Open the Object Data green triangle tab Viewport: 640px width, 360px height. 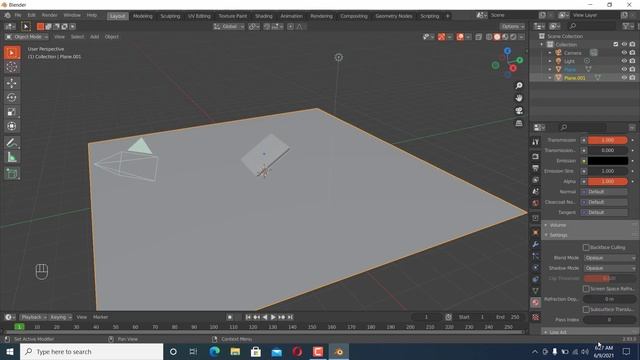(x=536, y=291)
